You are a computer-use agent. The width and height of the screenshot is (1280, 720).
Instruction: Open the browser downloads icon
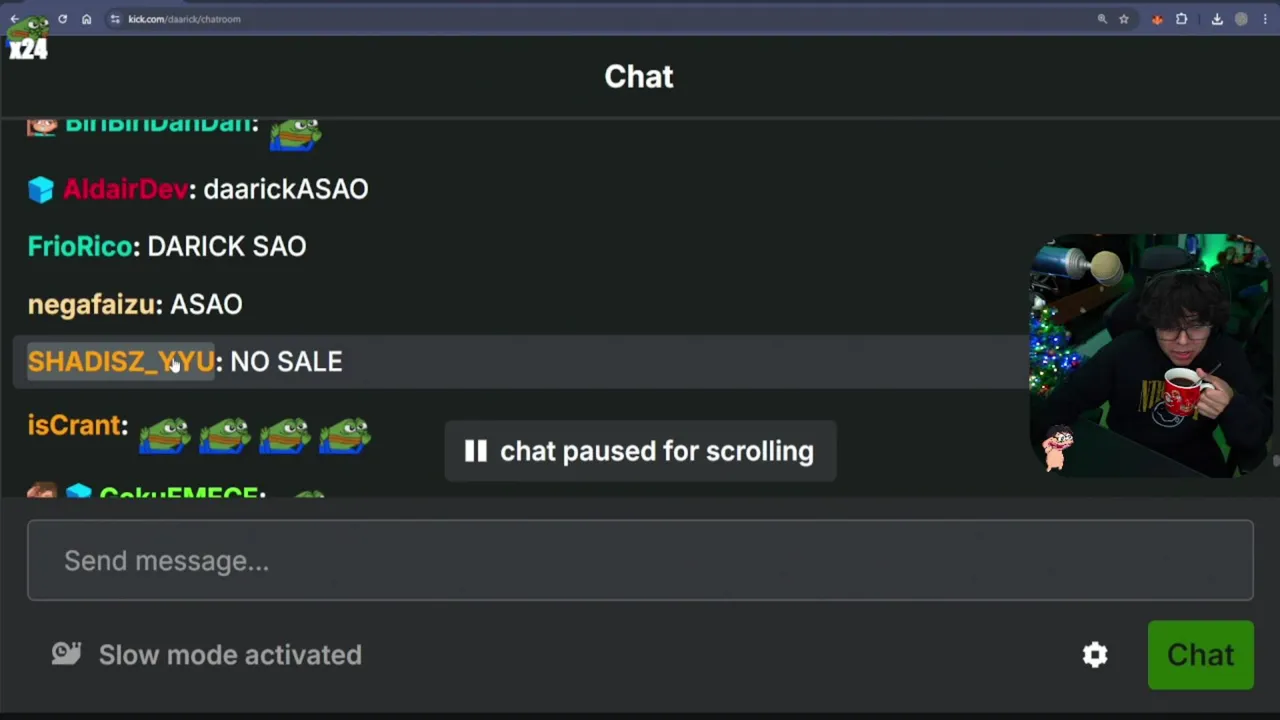point(1217,19)
